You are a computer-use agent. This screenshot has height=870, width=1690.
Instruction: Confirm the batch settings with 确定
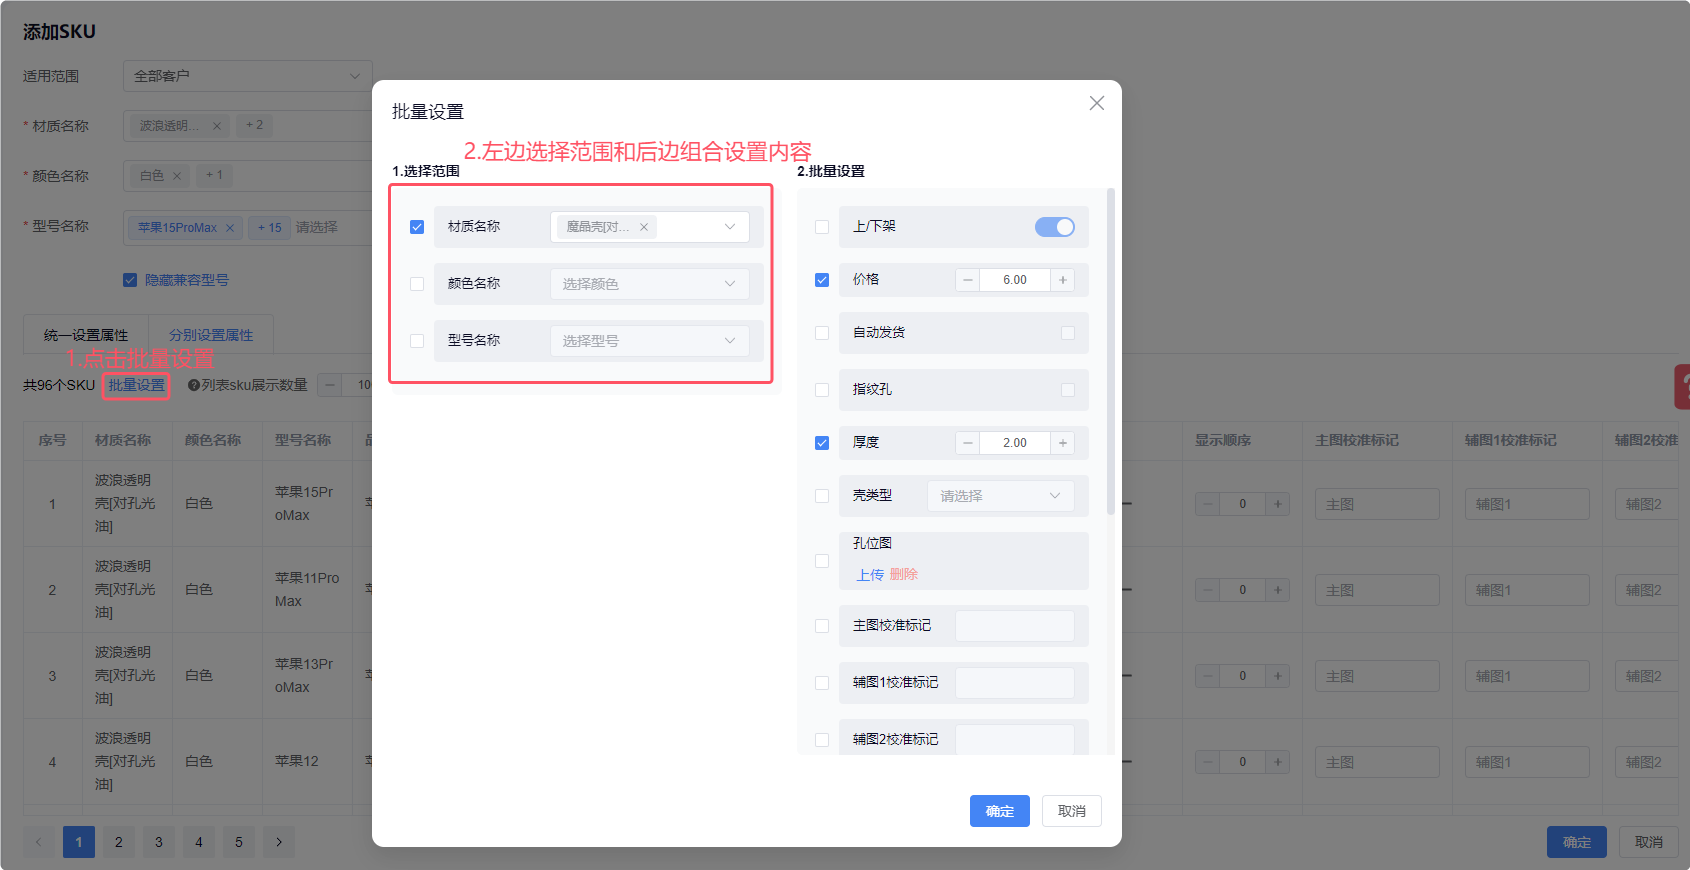(999, 811)
